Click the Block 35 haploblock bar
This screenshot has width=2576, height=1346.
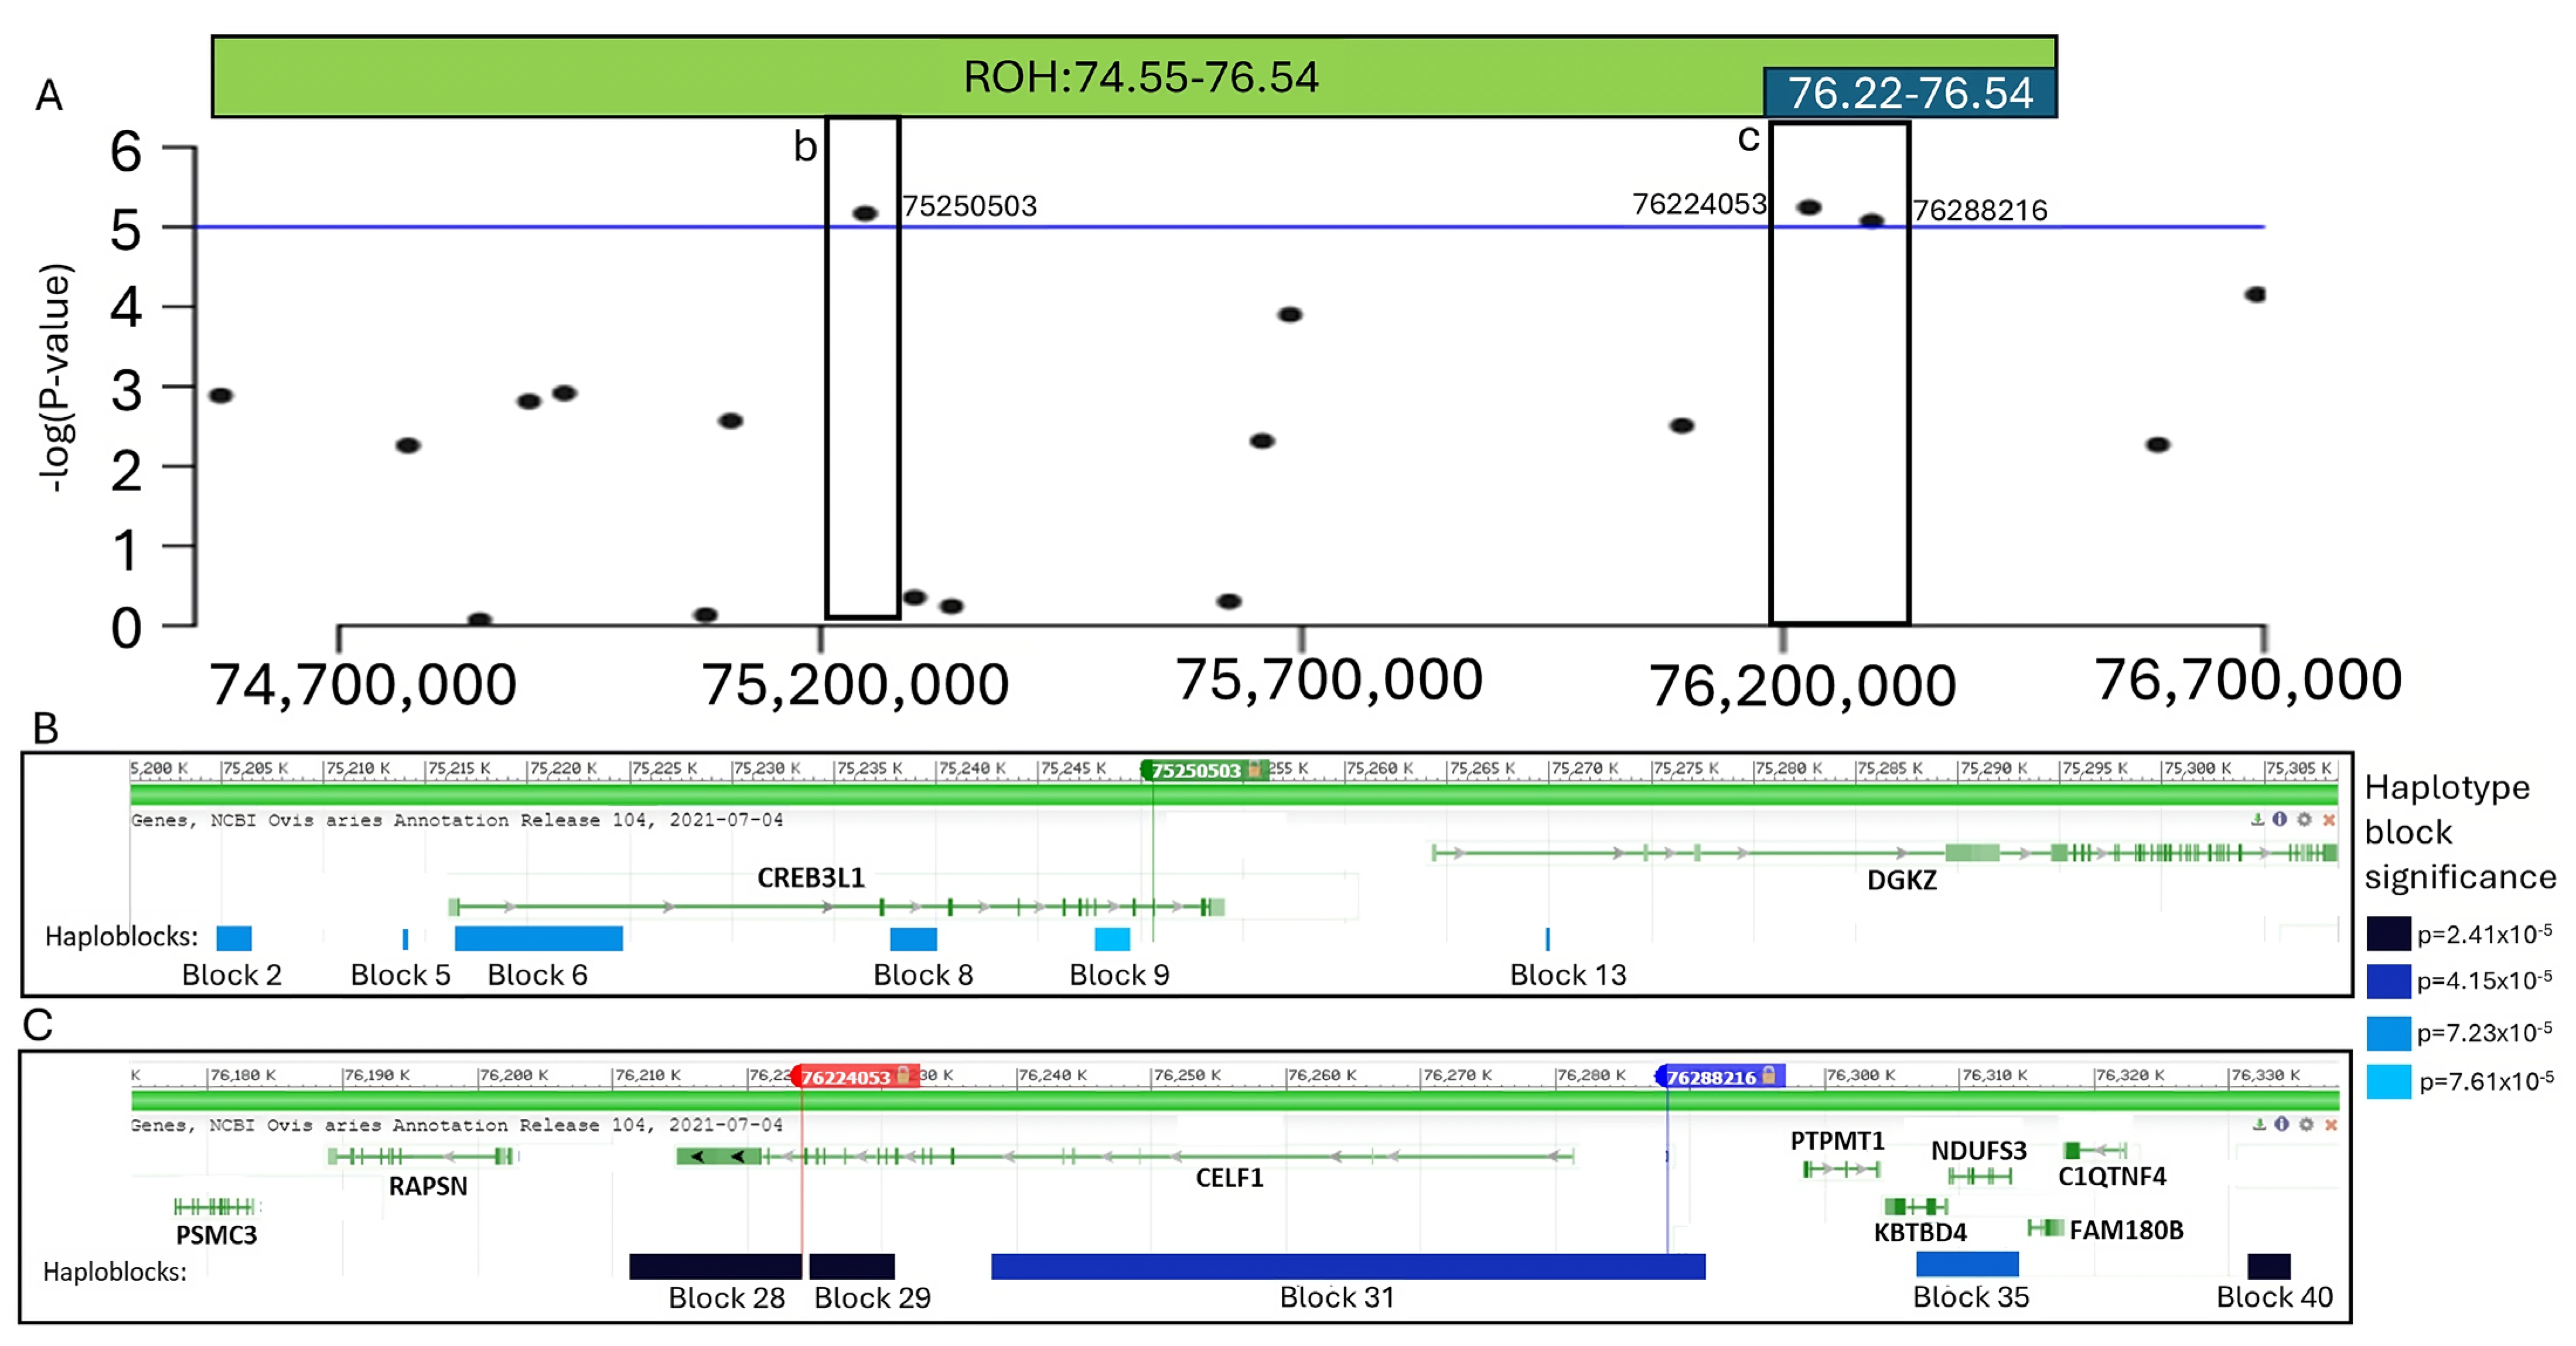1967,1265
